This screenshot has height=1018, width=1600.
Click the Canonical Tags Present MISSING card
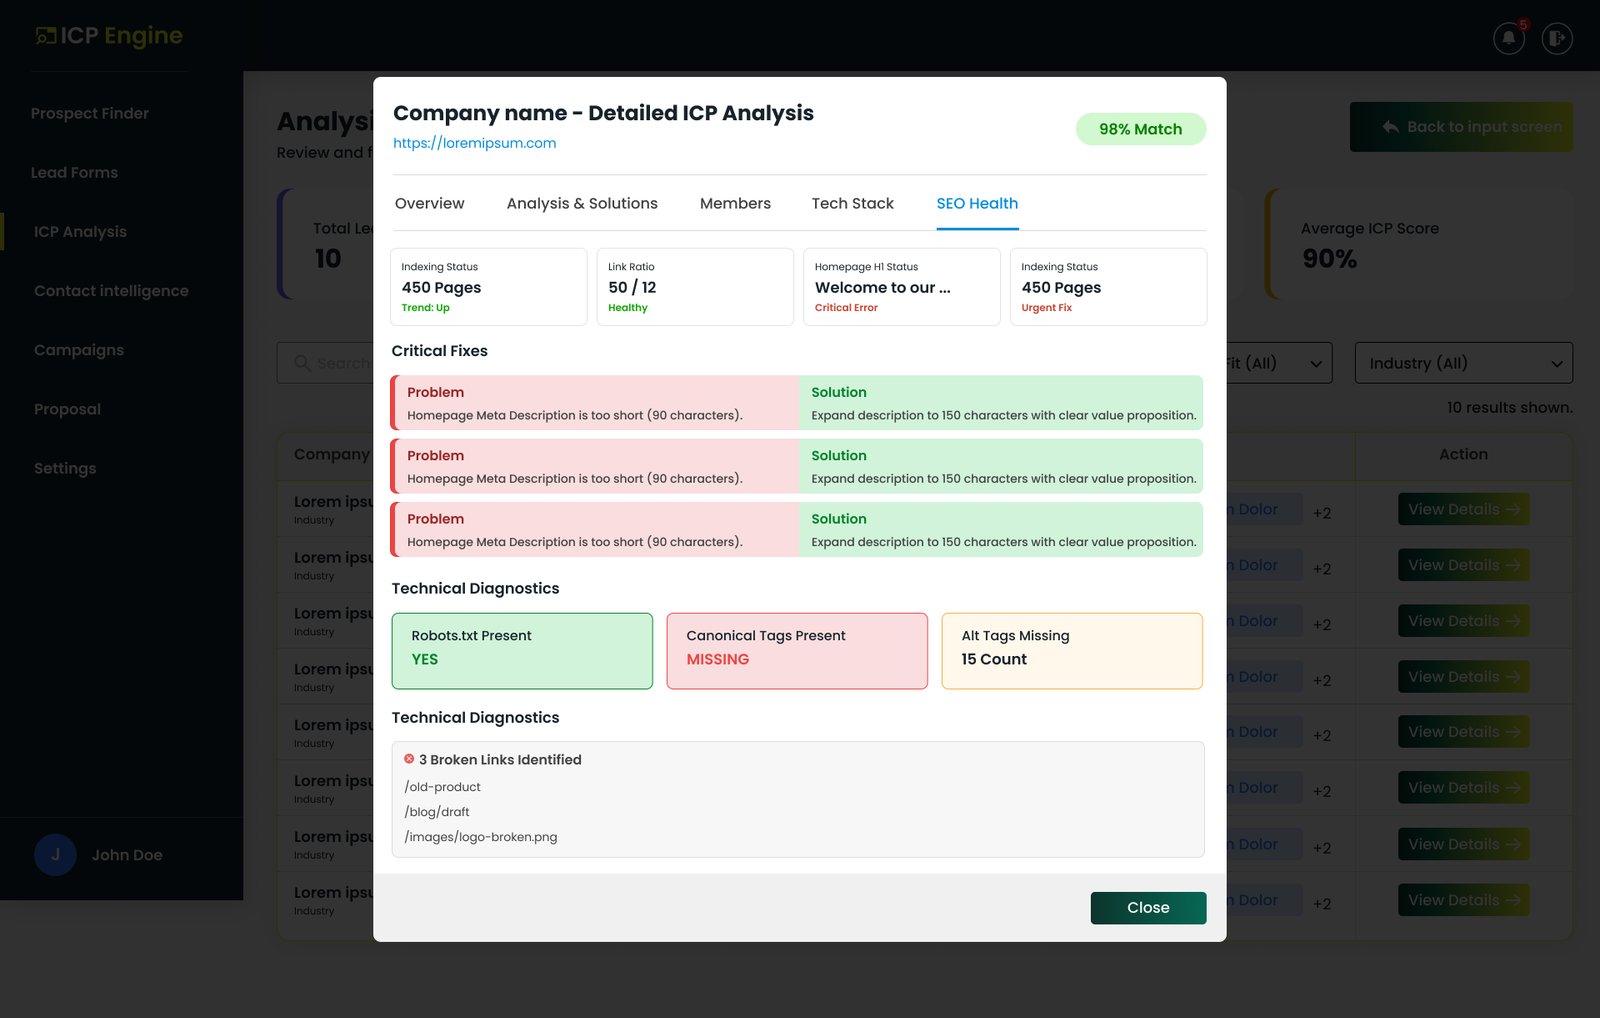[797, 651]
